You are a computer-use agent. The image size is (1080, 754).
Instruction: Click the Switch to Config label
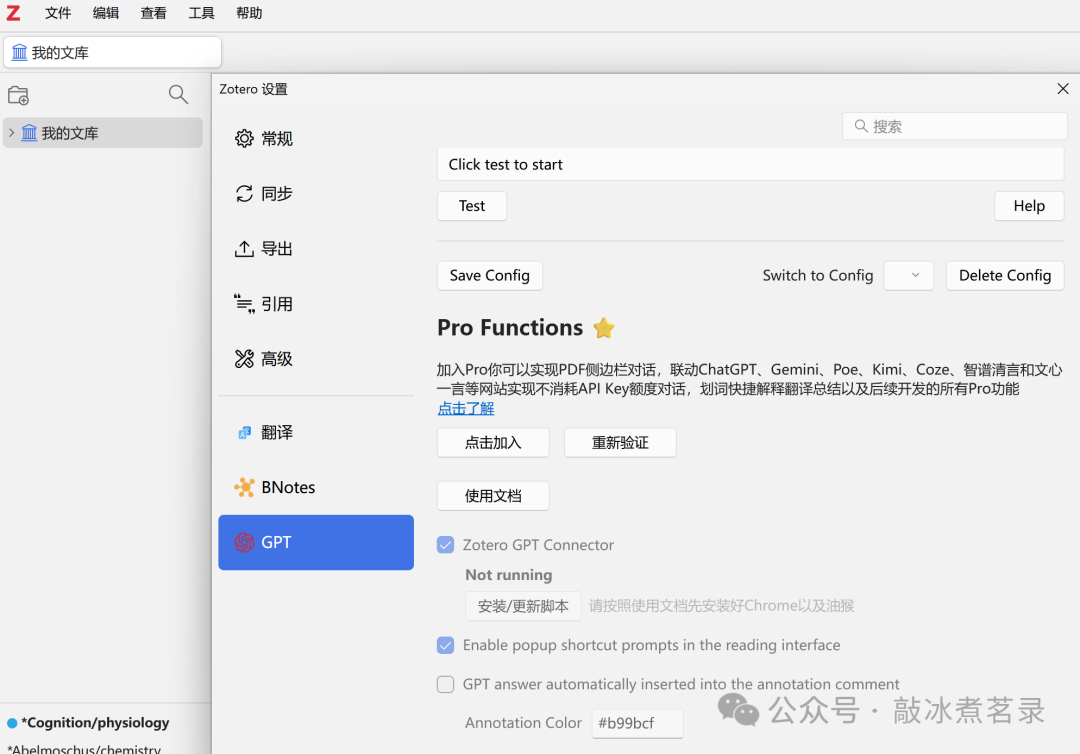pos(818,275)
